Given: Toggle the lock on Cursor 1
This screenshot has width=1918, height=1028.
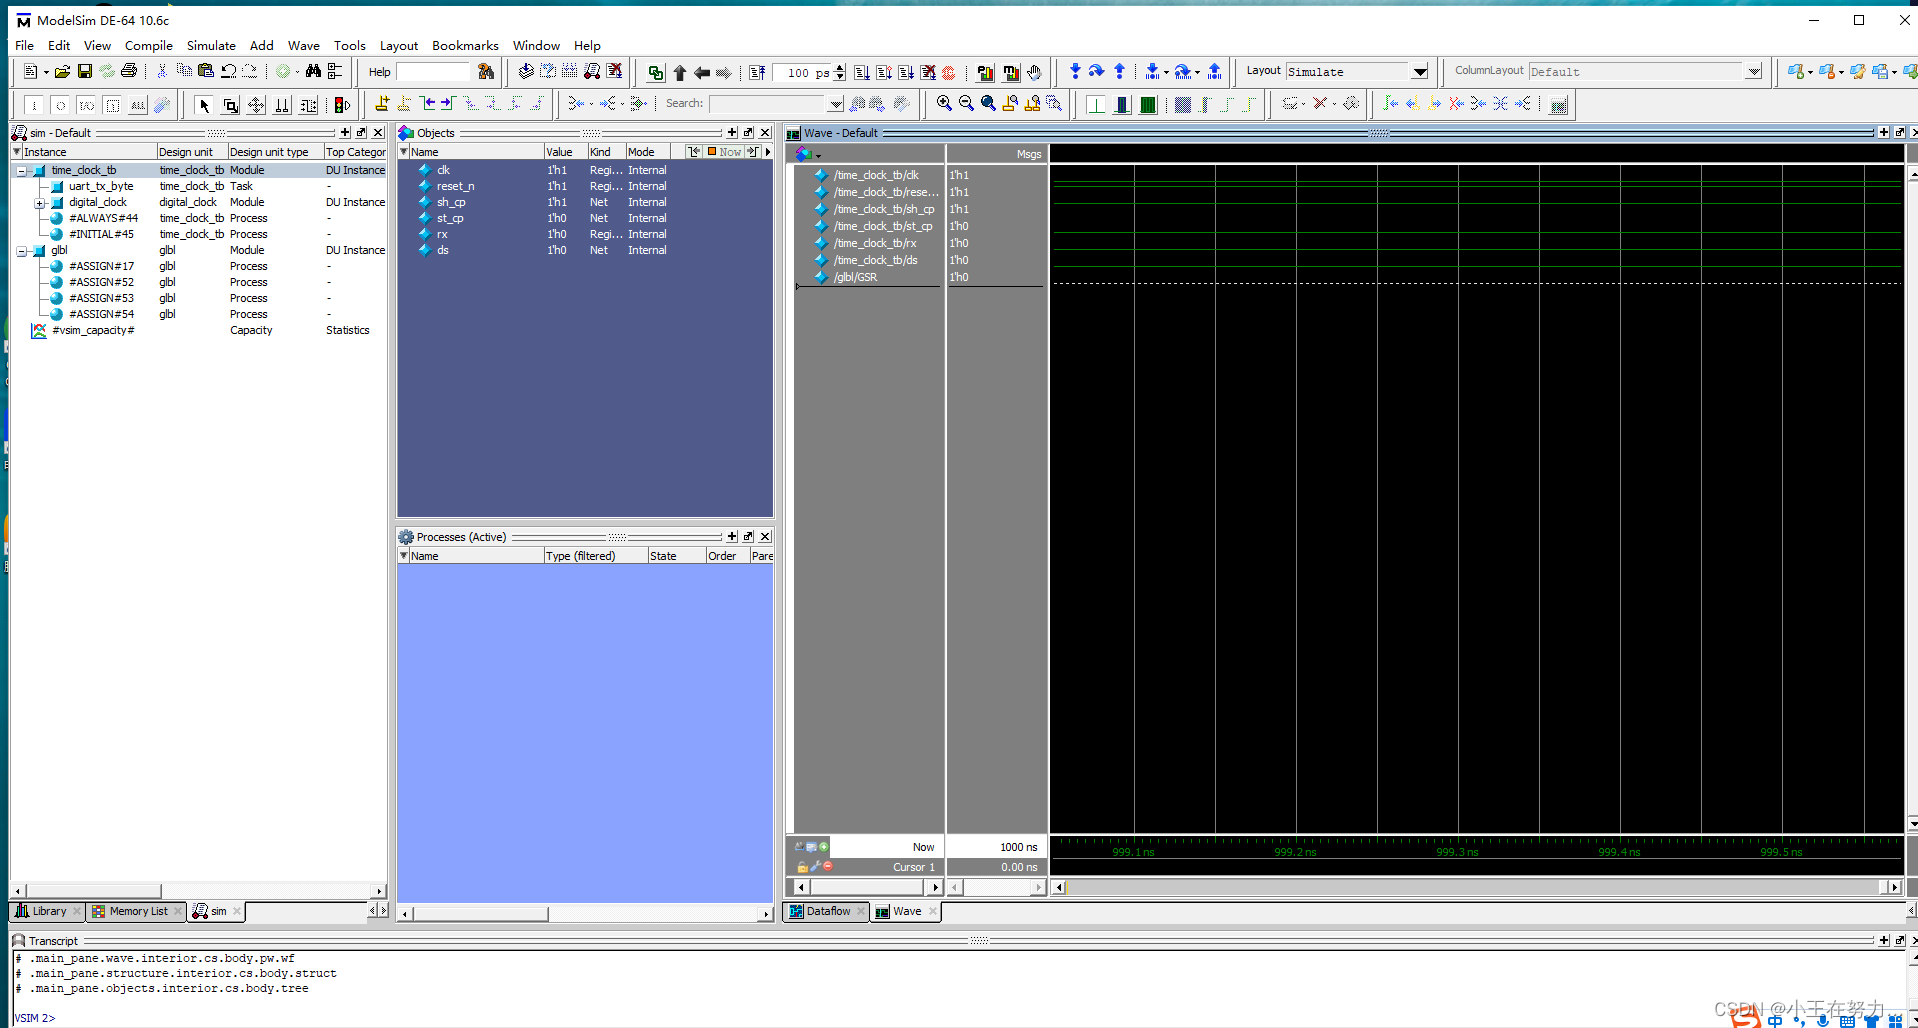Looking at the screenshot, I should (x=802, y=867).
